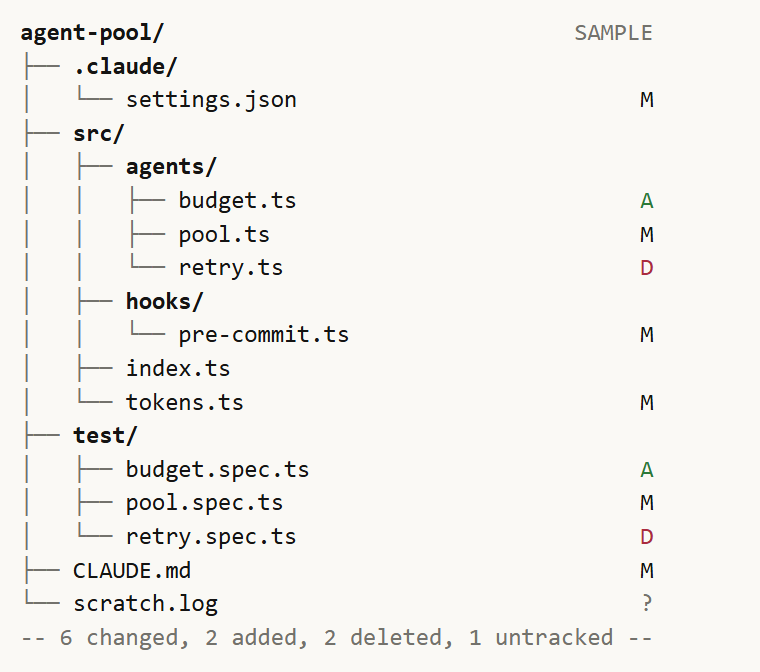
Task: Open the pre-commit.ts file
Action: coord(264,335)
